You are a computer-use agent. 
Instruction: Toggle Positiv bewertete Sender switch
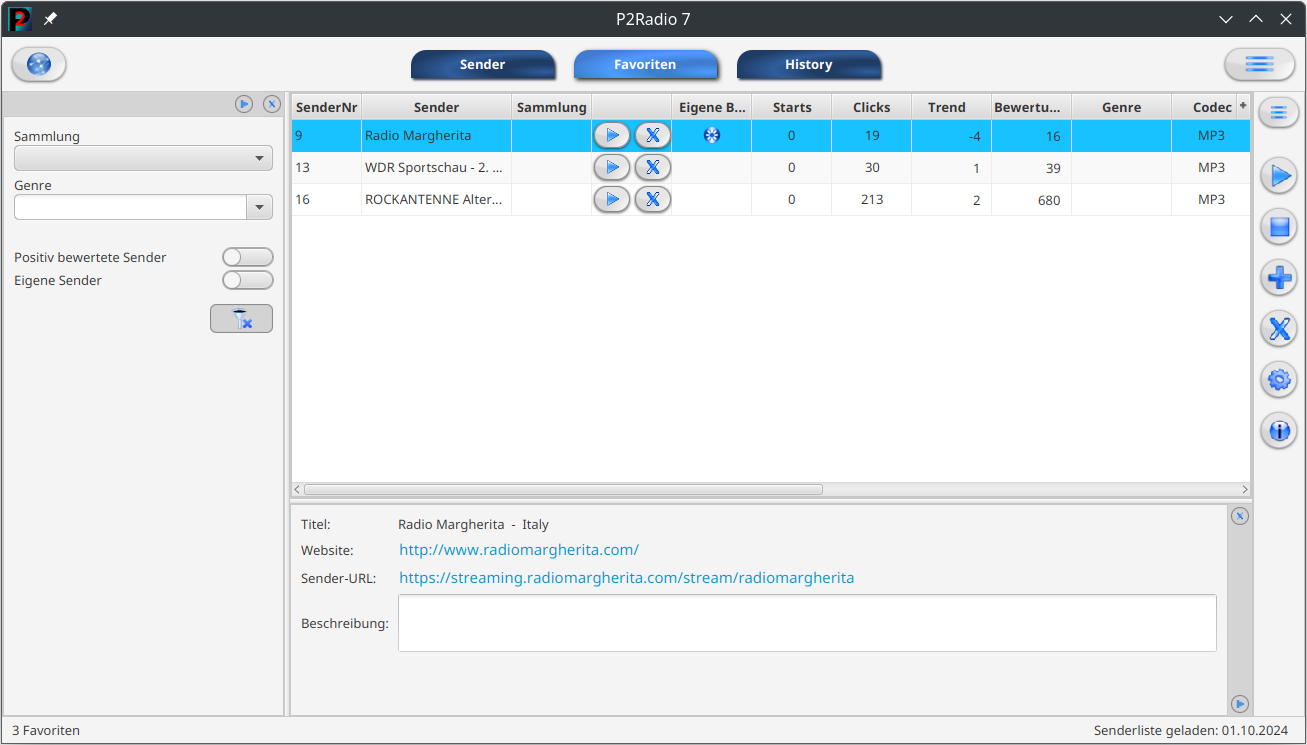click(x=247, y=258)
